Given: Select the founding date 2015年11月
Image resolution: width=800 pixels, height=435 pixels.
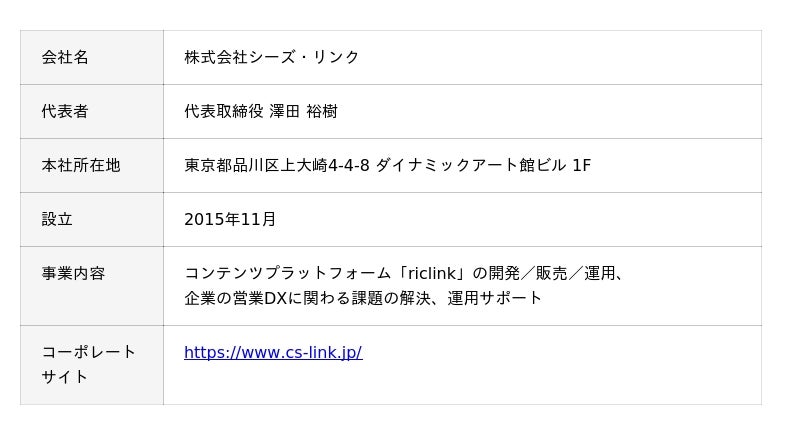Looking at the screenshot, I should tap(230, 219).
